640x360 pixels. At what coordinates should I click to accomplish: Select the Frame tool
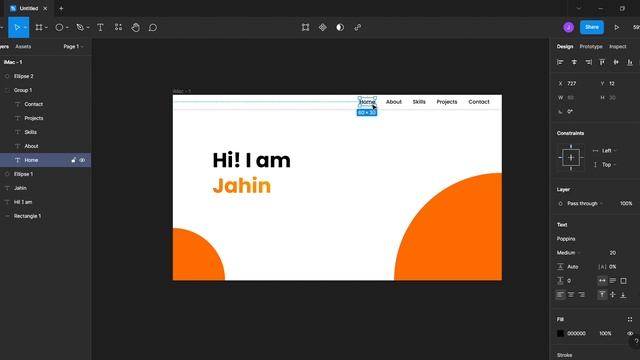pos(39,27)
